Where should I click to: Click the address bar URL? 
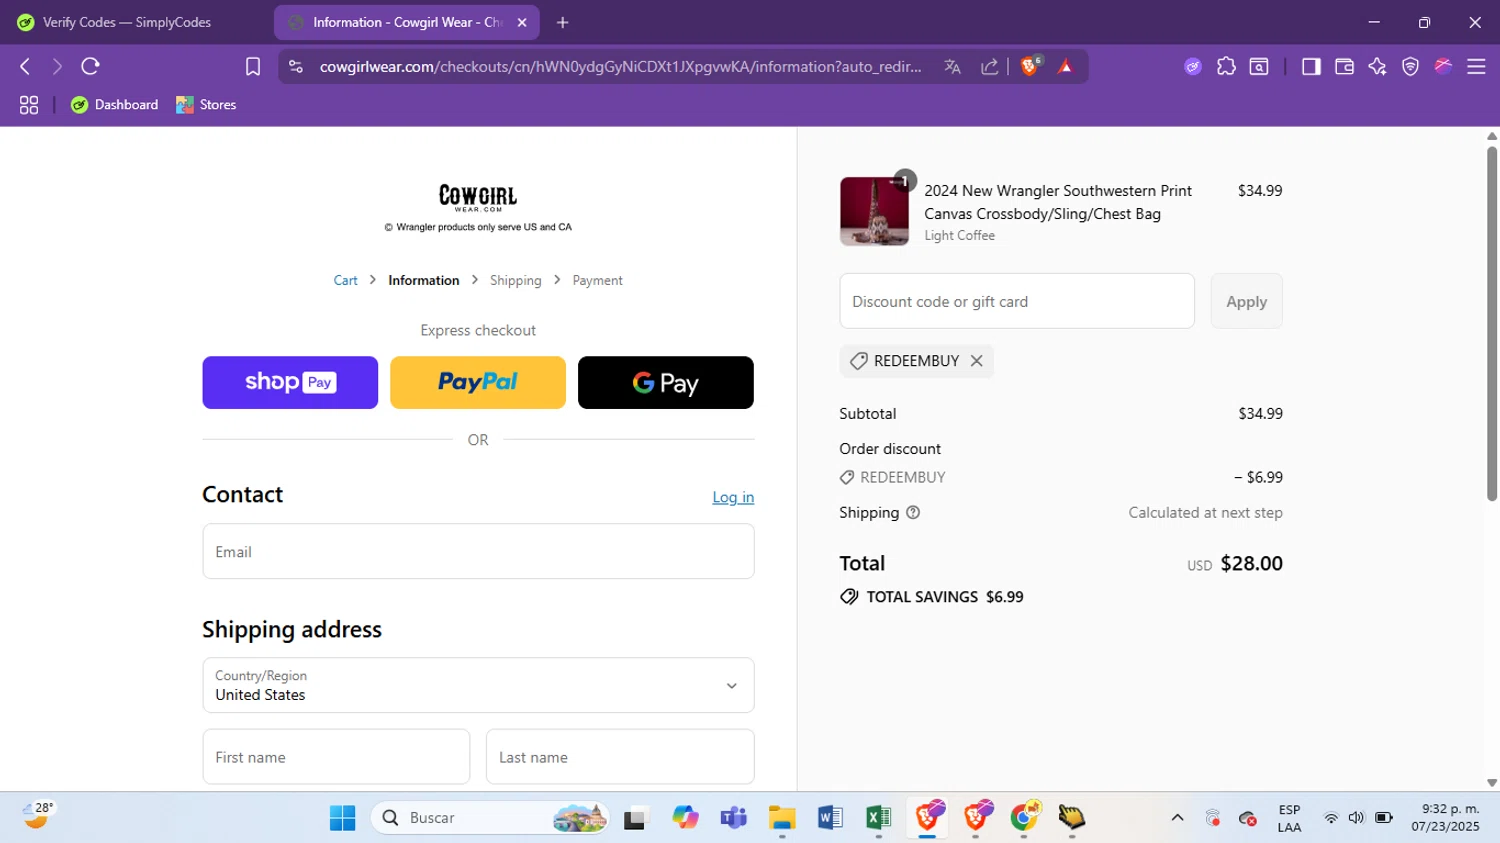[620, 66]
